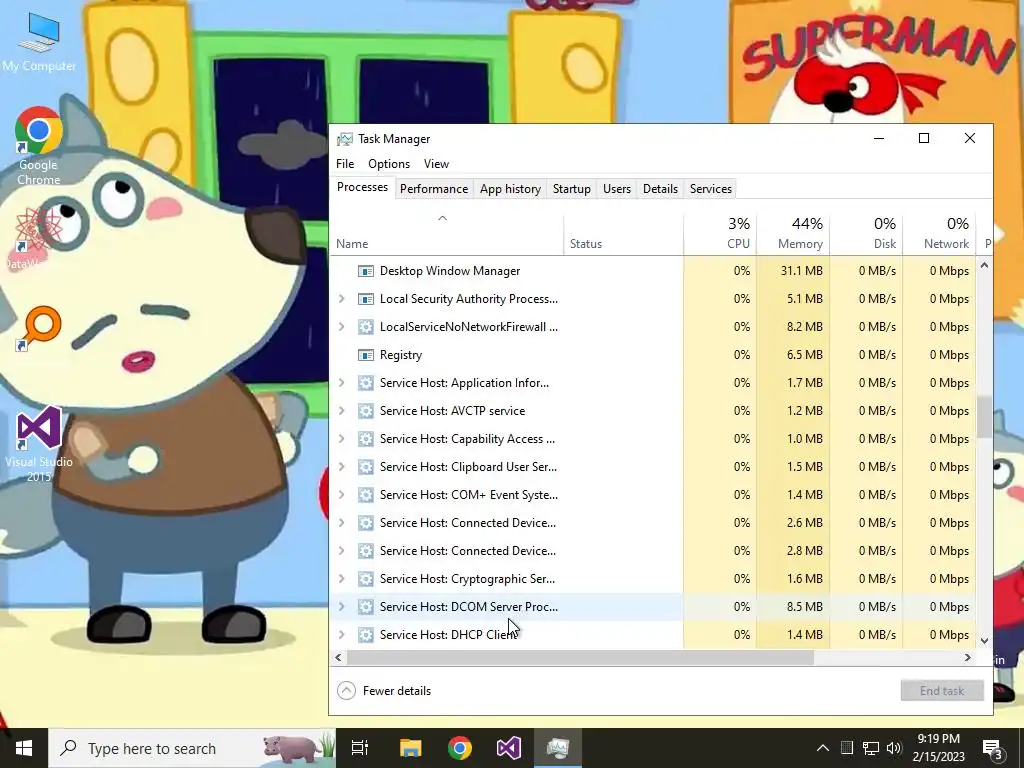Screen dimensions: 1024x768
Task: Sort processes by CPU column
Action: (720, 233)
